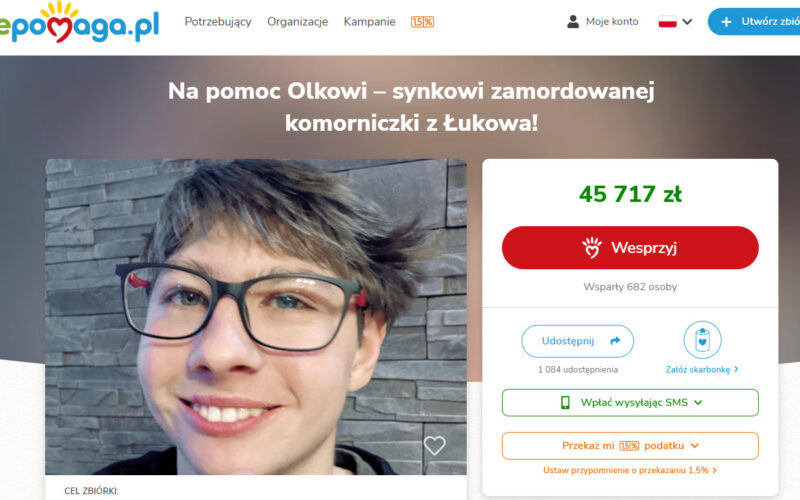Click the share arrow icon in Udostępnij
Screen dimensions: 800x500
[615, 341]
